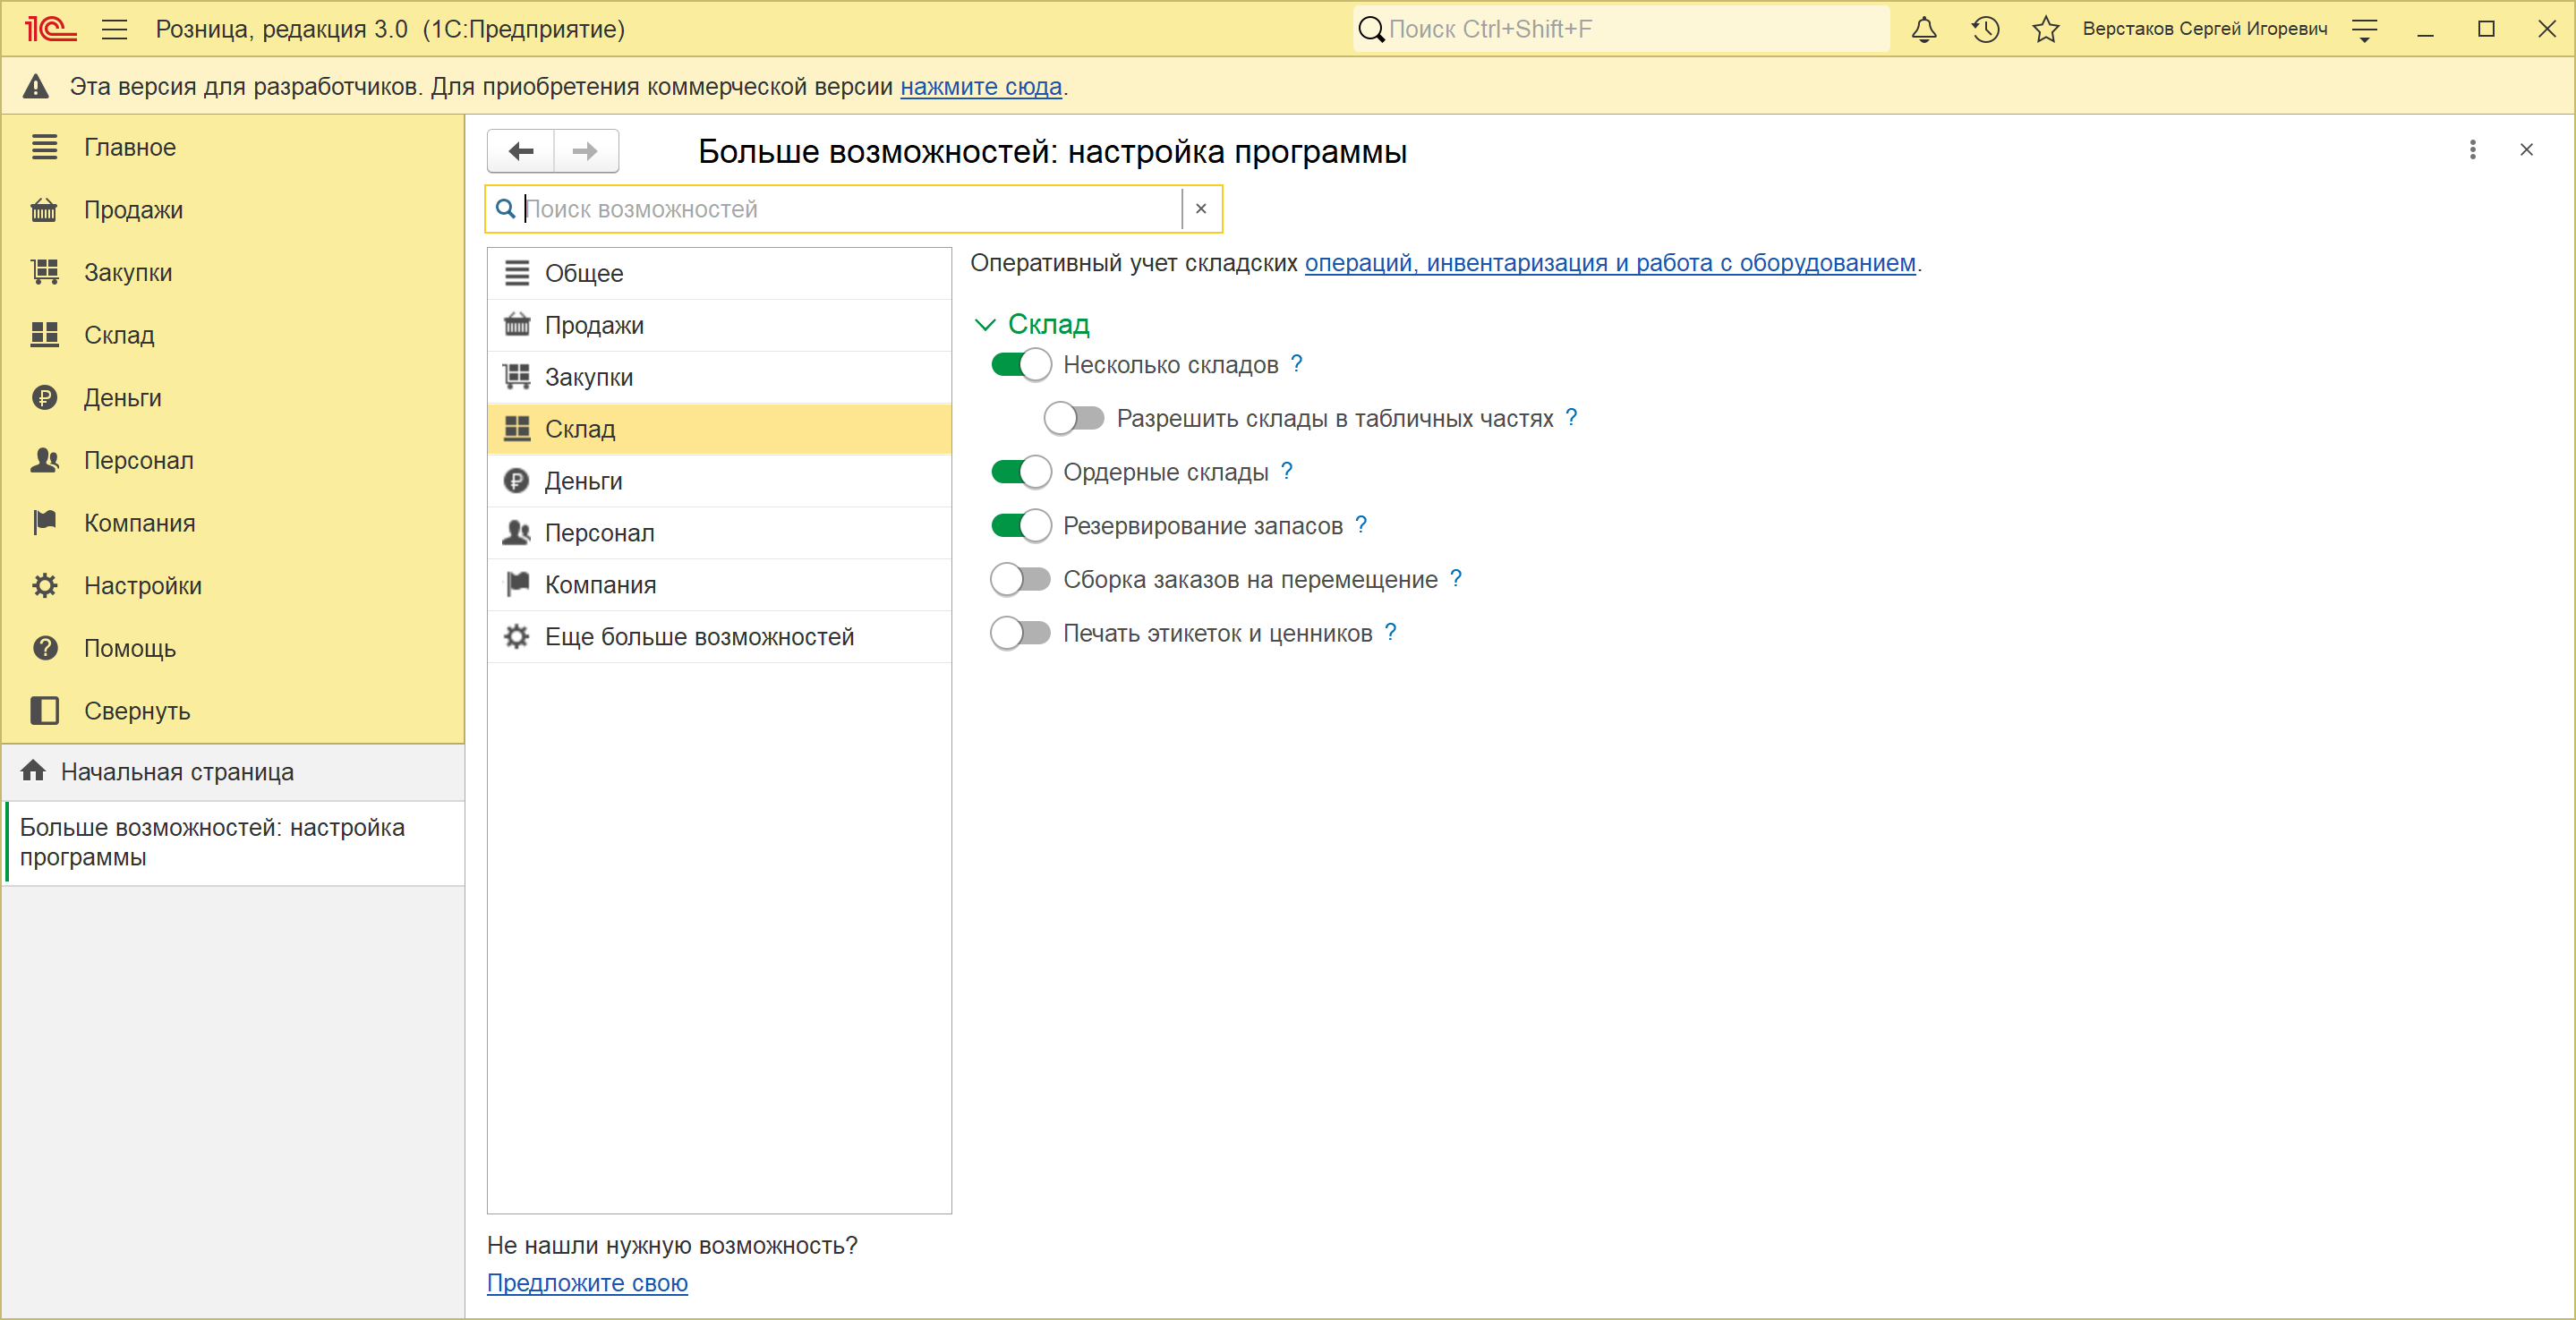Screen dimensions: 2576x1320
Task: Click the нажмите сюда link
Action: tap(980, 87)
